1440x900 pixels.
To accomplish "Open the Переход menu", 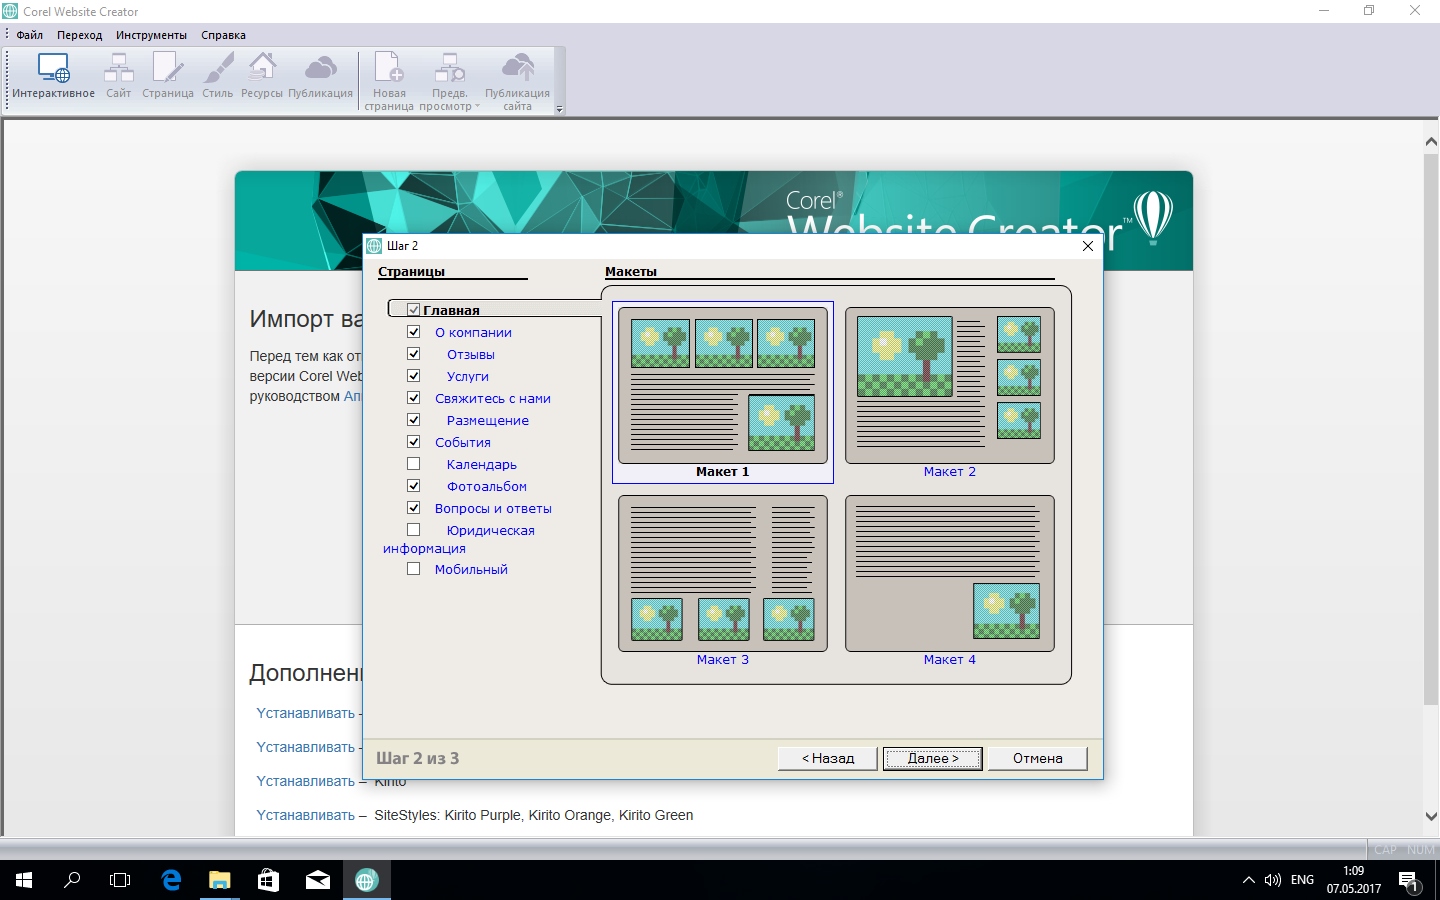I will 80,35.
